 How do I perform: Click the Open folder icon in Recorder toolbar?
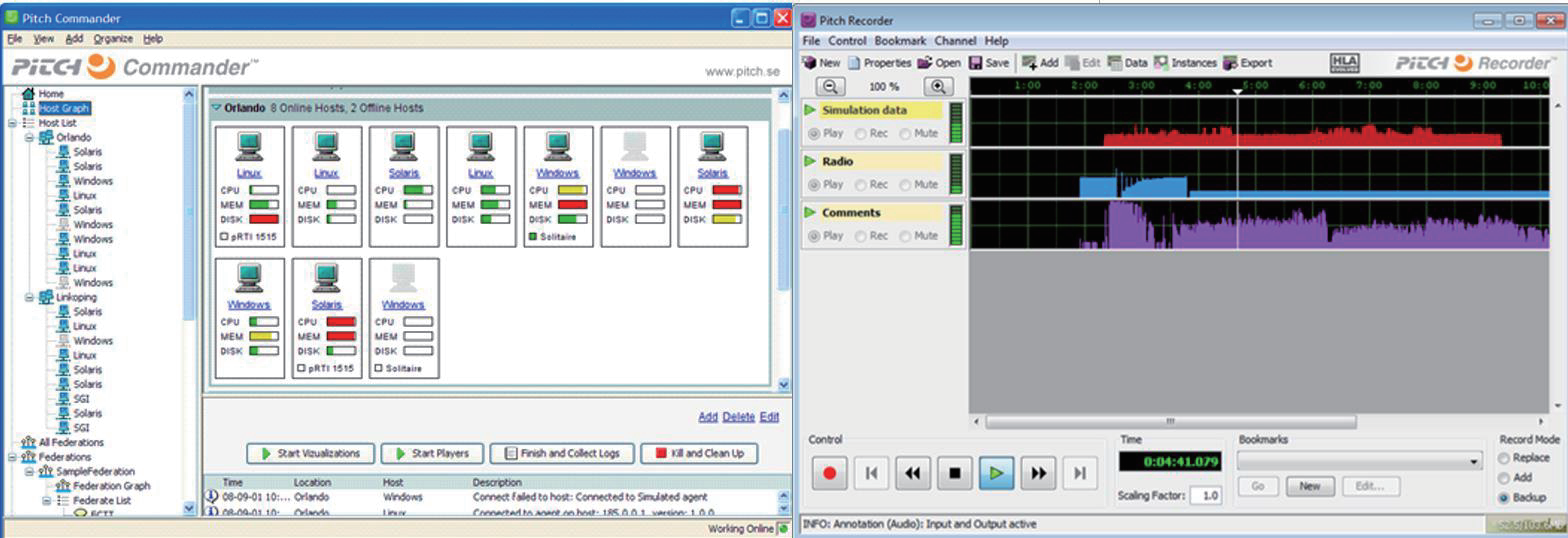point(924,62)
